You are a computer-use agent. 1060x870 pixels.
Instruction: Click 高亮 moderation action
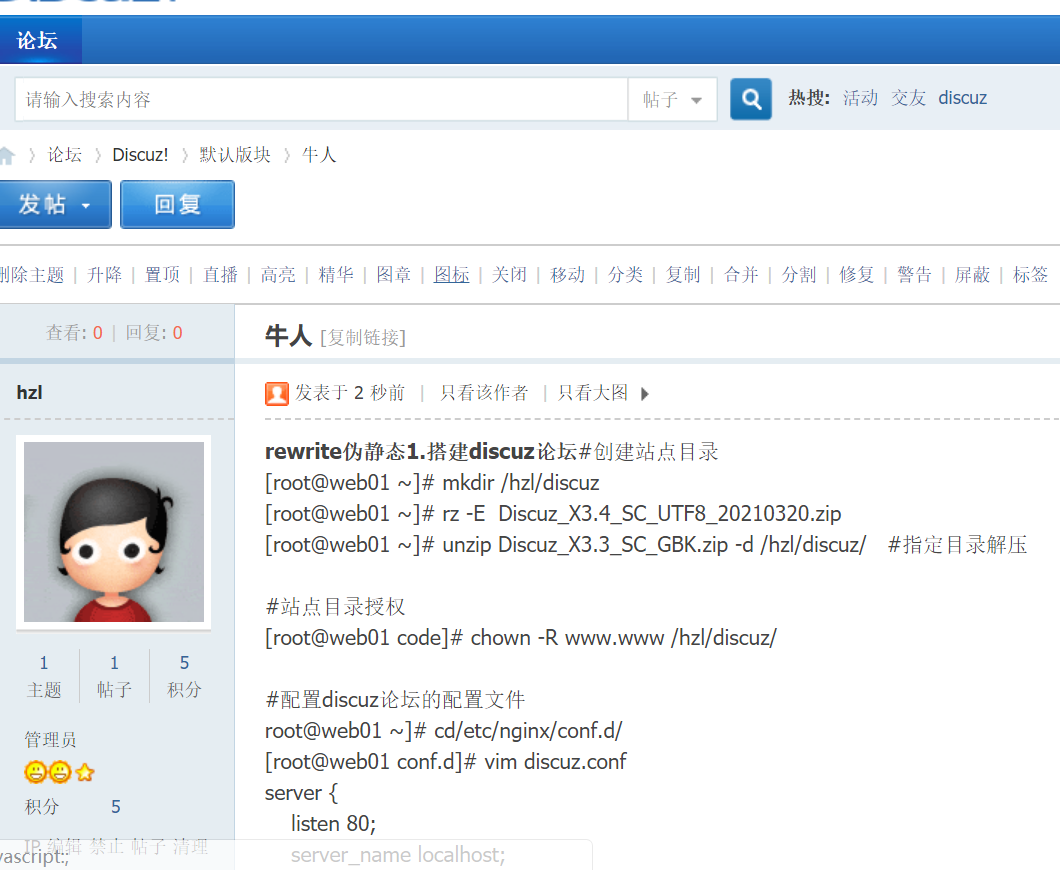click(278, 274)
